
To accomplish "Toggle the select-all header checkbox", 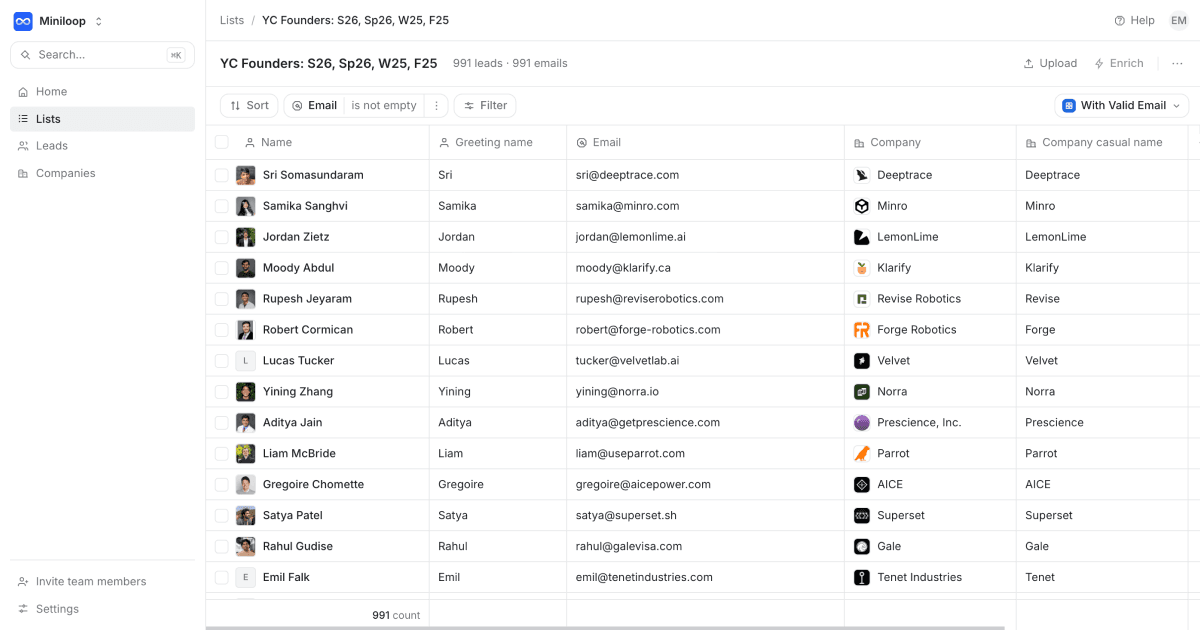I will (x=222, y=142).
